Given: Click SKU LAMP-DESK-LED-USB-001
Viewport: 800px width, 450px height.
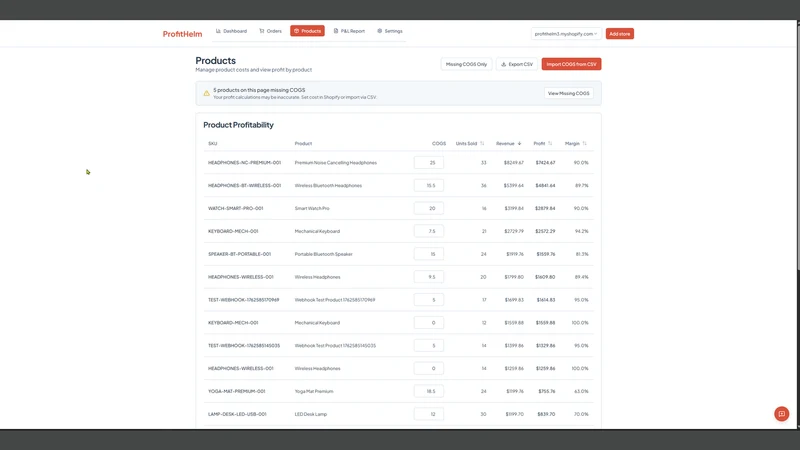Looking at the screenshot, I should coord(237,414).
